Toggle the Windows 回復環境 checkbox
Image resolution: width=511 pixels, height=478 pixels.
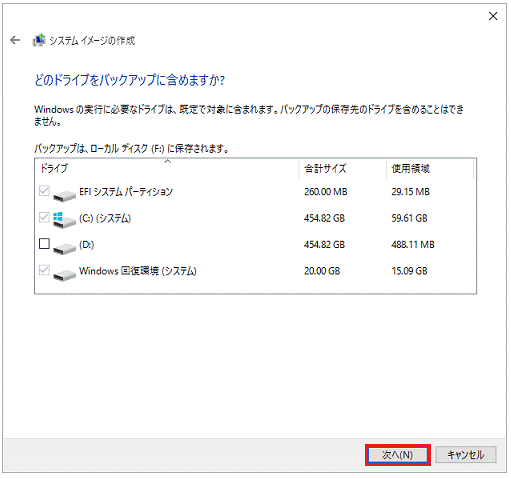[x=44, y=270]
